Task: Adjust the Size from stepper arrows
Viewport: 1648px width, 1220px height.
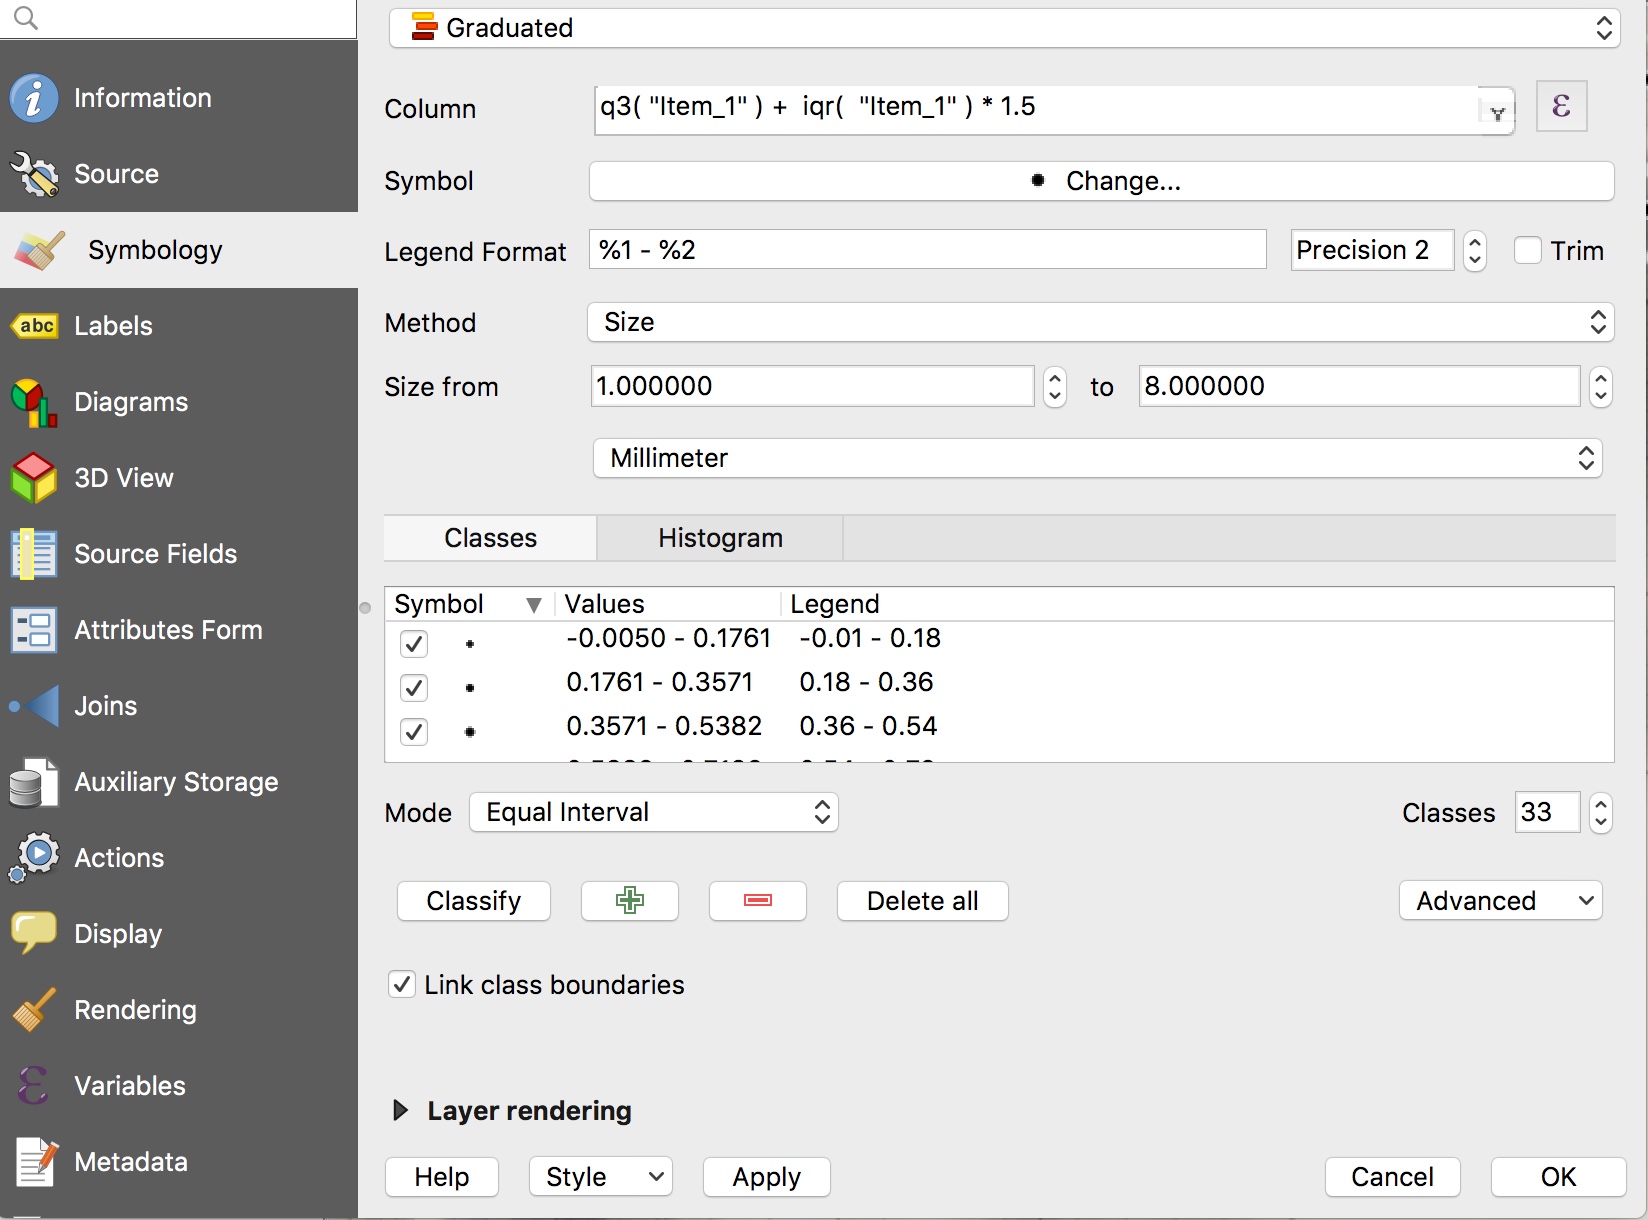Action: point(1055,386)
